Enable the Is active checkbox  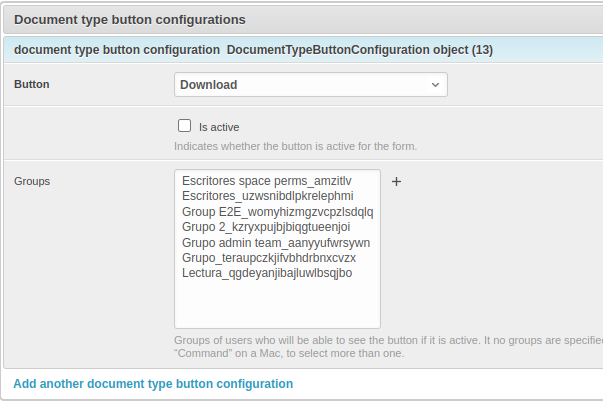click(x=184, y=126)
